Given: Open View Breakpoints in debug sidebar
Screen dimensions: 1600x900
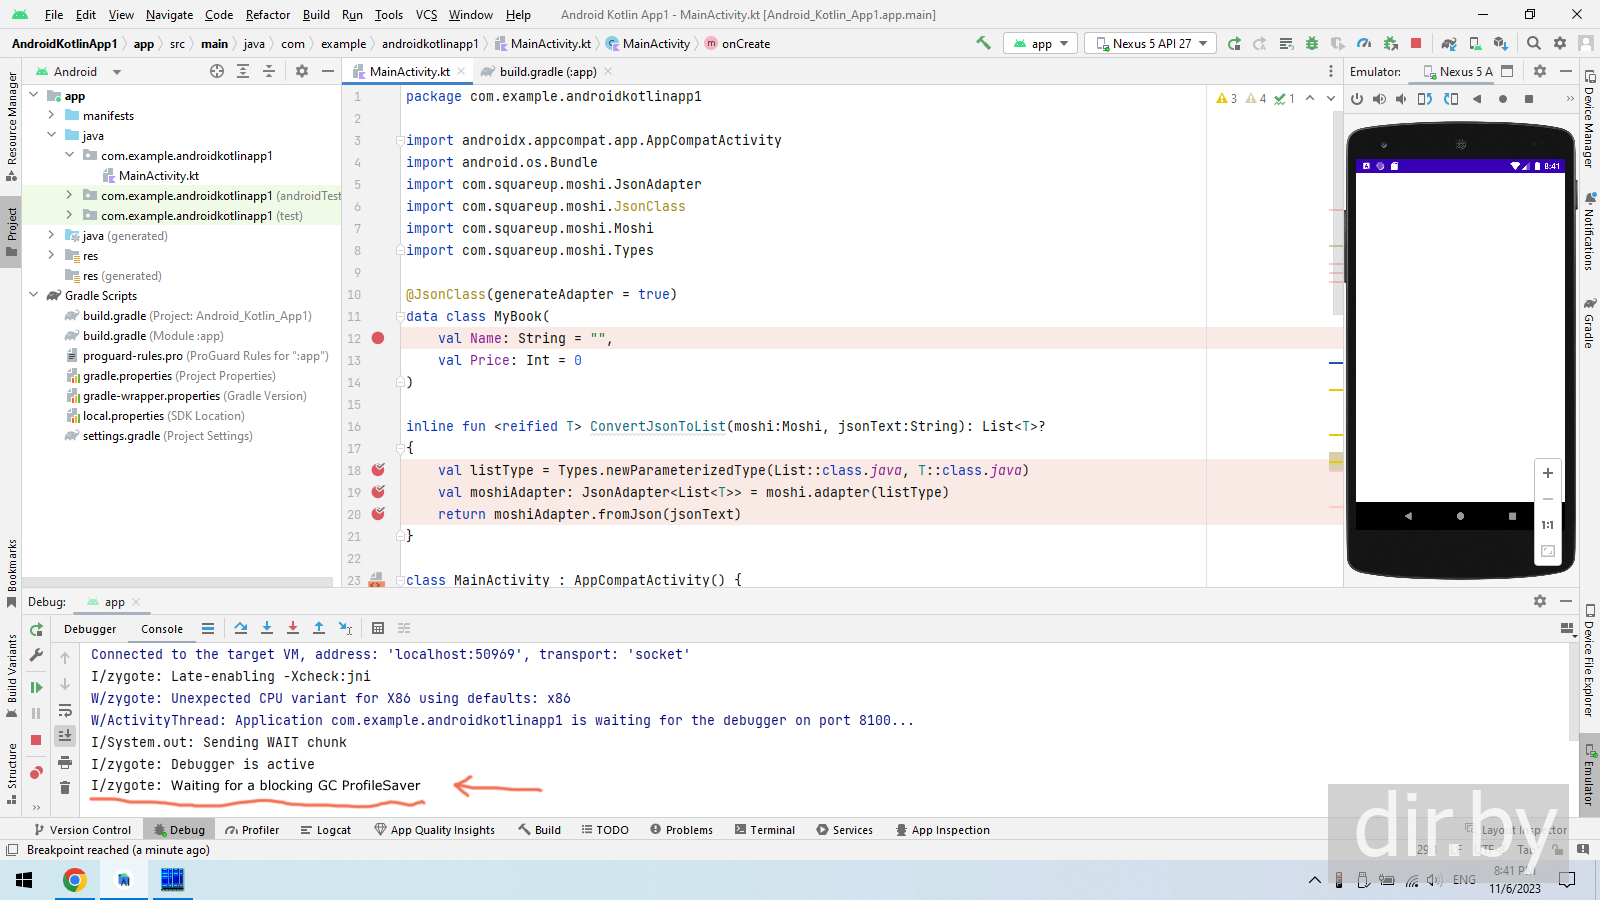Looking at the screenshot, I should tap(36, 772).
